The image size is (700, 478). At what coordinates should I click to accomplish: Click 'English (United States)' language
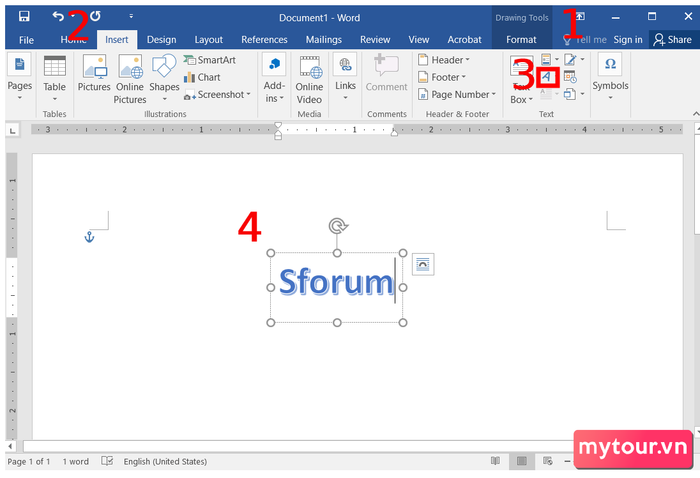[x=165, y=461]
